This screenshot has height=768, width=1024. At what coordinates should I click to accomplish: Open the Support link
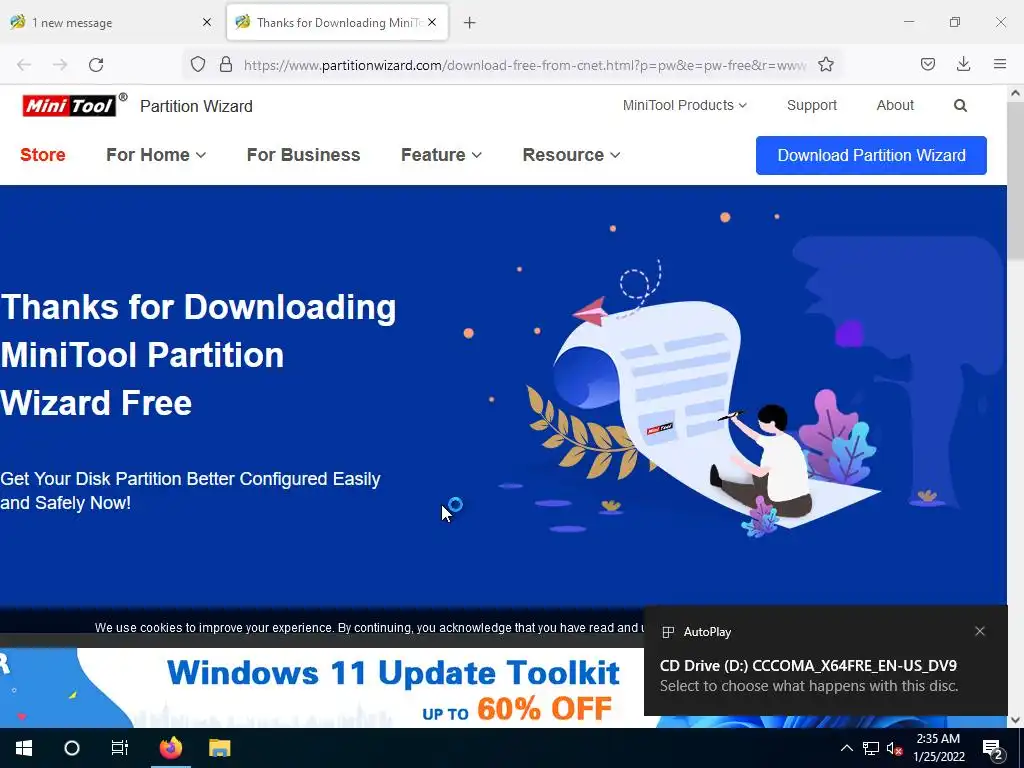point(812,105)
